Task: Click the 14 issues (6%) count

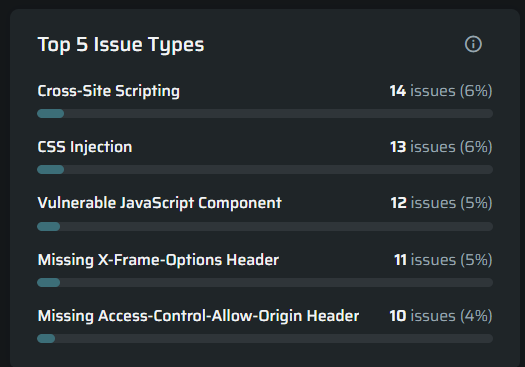Action: pos(441,91)
